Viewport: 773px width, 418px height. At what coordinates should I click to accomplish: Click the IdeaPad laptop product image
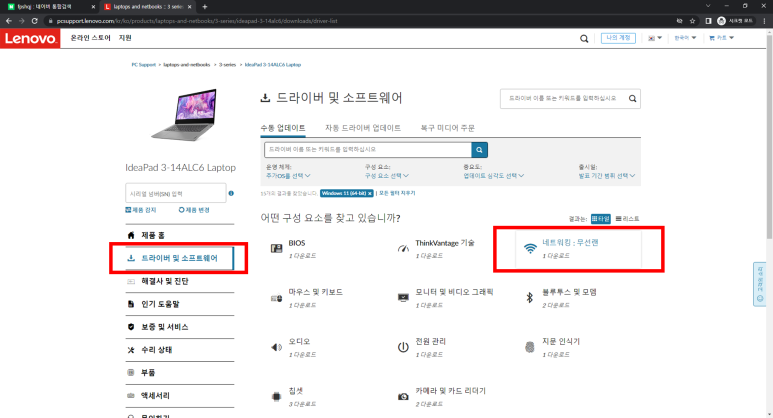(185, 114)
